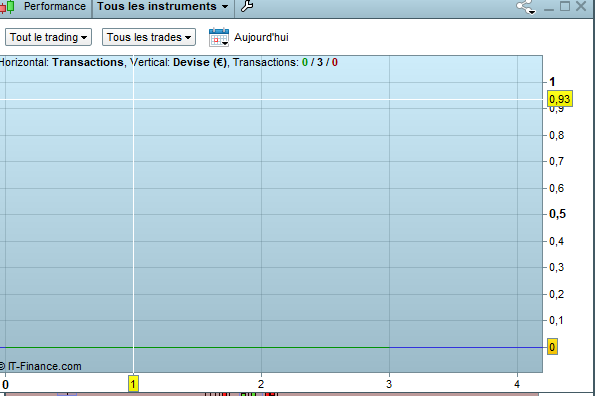Expand the 'Tout le trading' dropdown
The width and height of the screenshot is (595, 396).
click(x=49, y=37)
